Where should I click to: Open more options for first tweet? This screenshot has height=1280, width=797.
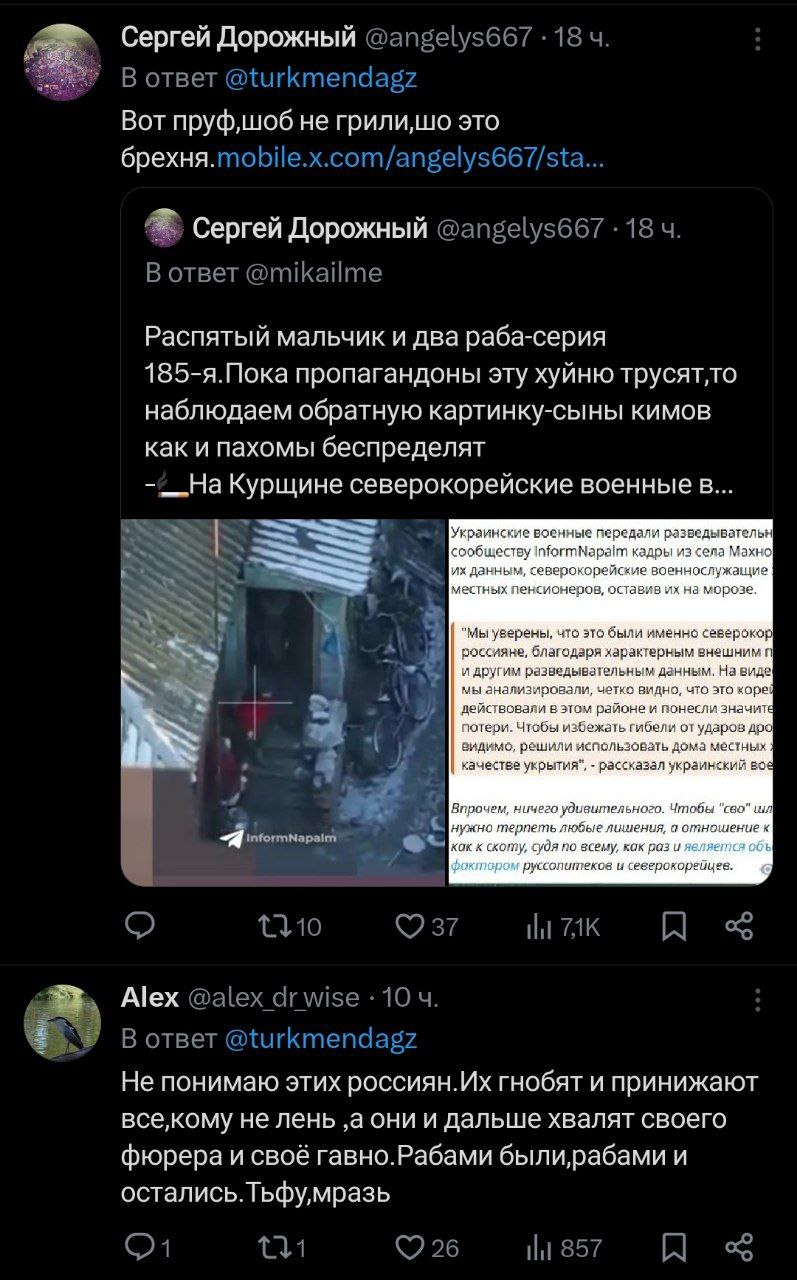(x=758, y=39)
